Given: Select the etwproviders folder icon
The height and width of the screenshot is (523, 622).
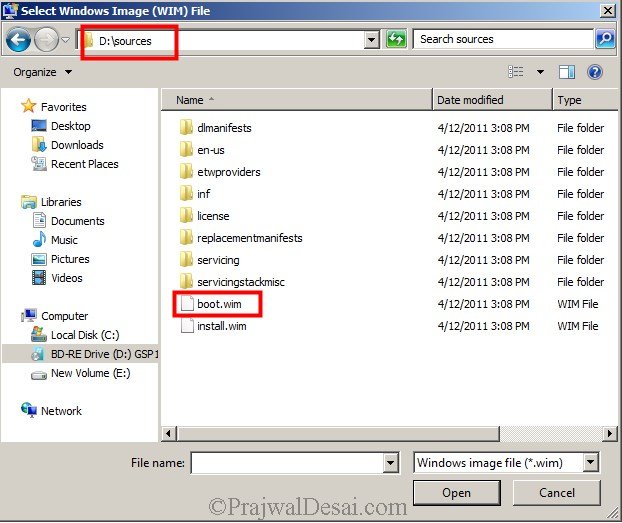Looking at the screenshot, I should coord(186,171).
